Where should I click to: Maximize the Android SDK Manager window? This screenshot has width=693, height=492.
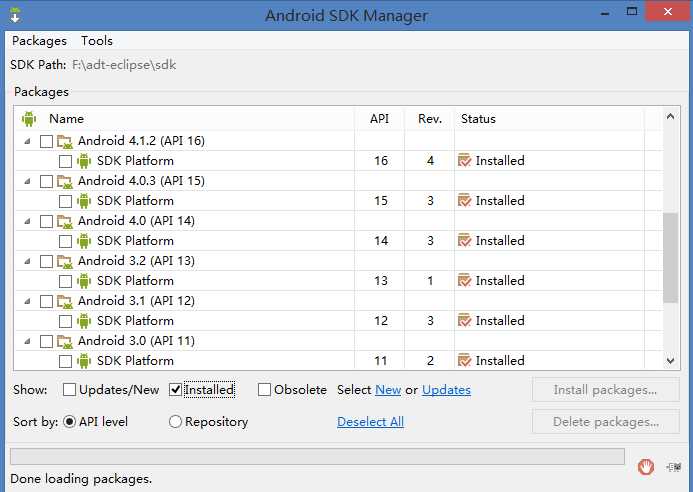(632, 12)
